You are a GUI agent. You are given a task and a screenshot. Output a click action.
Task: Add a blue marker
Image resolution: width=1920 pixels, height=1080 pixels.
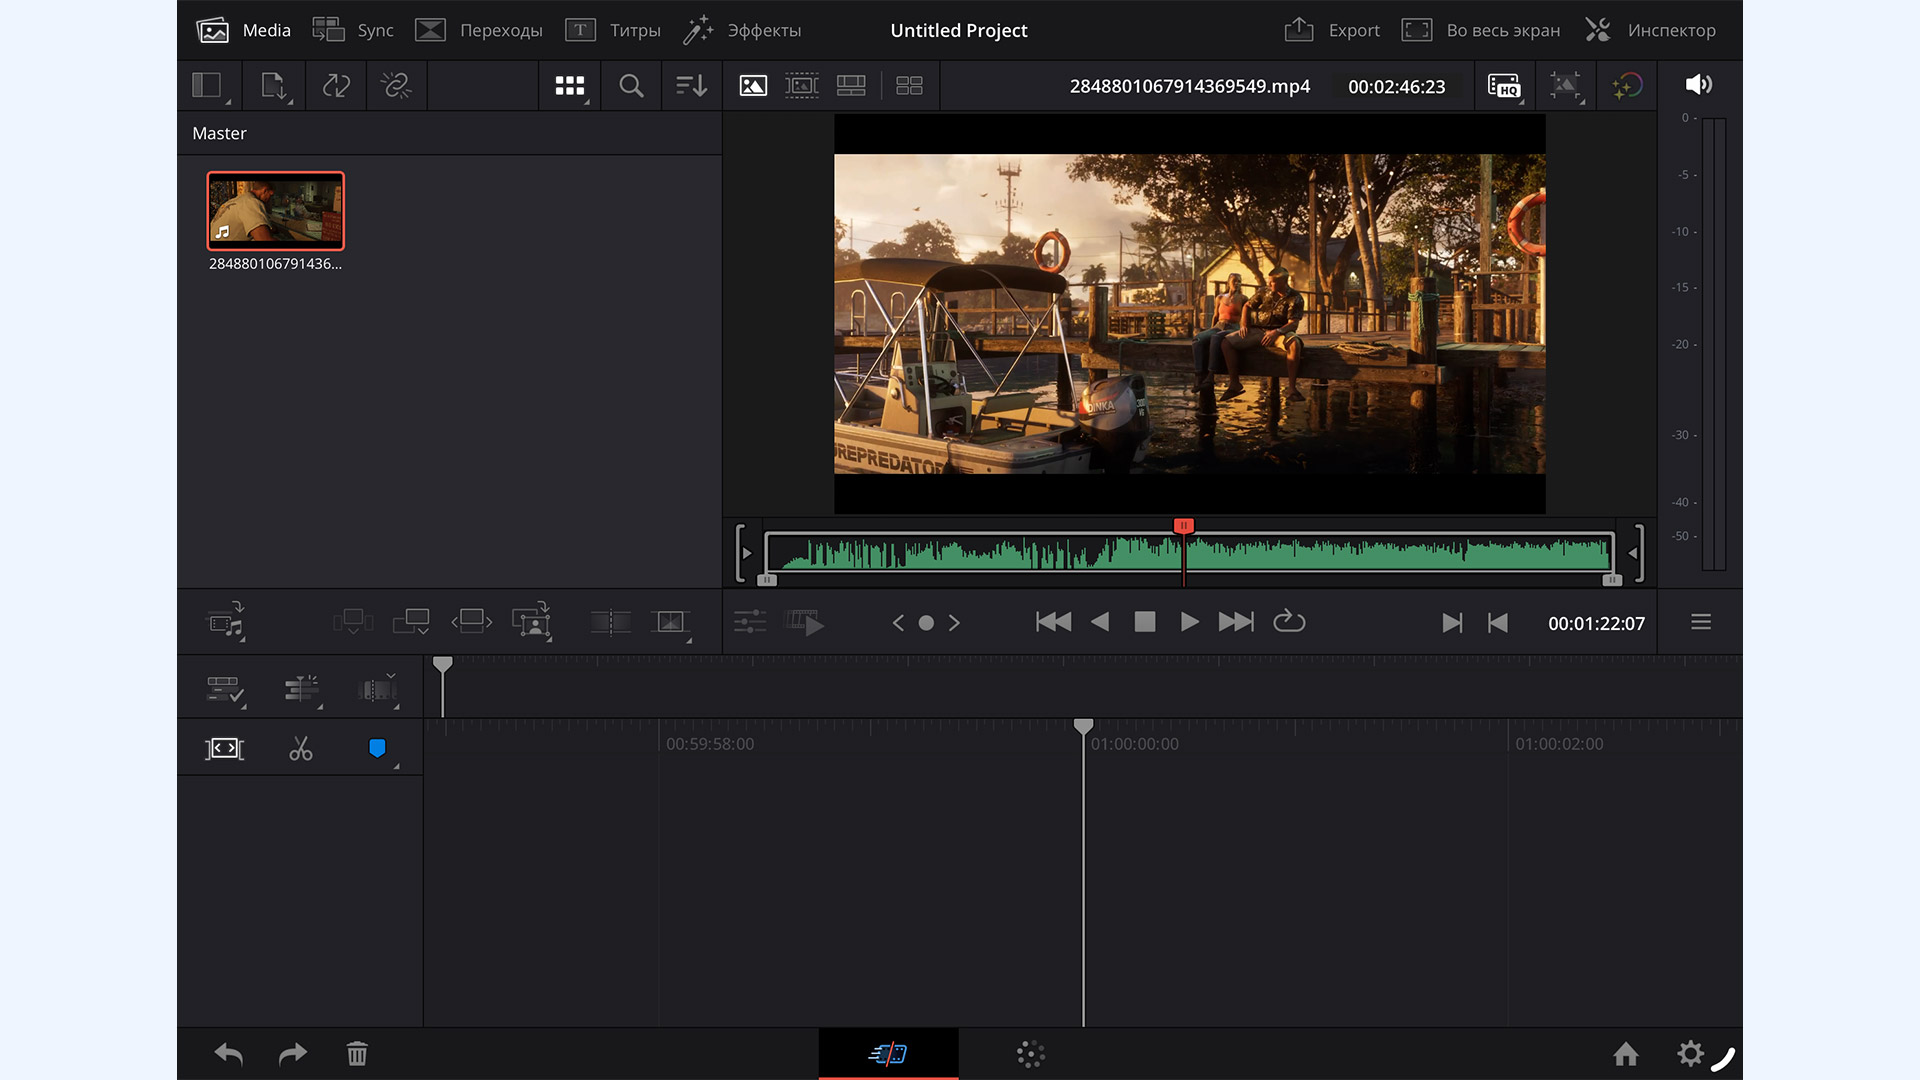coord(377,748)
